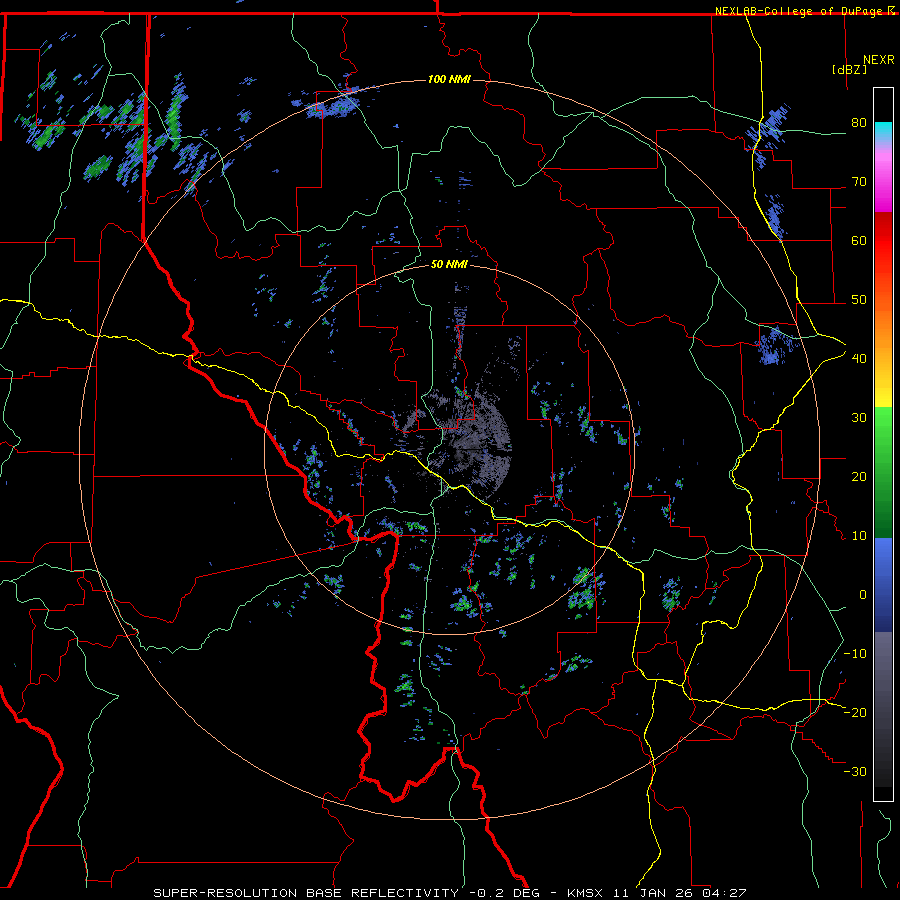This screenshot has width=900, height=900.
Task: Click the green band of the color bar
Action: [883, 472]
